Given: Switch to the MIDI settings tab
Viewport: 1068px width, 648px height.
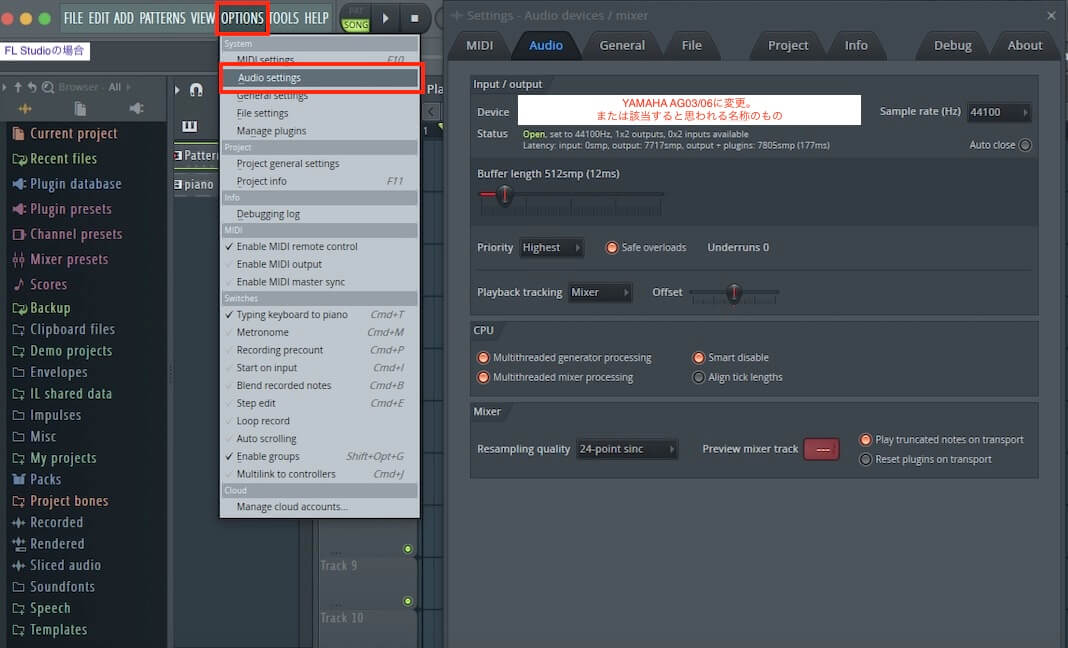Looking at the screenshot, I should click(480, 46).
